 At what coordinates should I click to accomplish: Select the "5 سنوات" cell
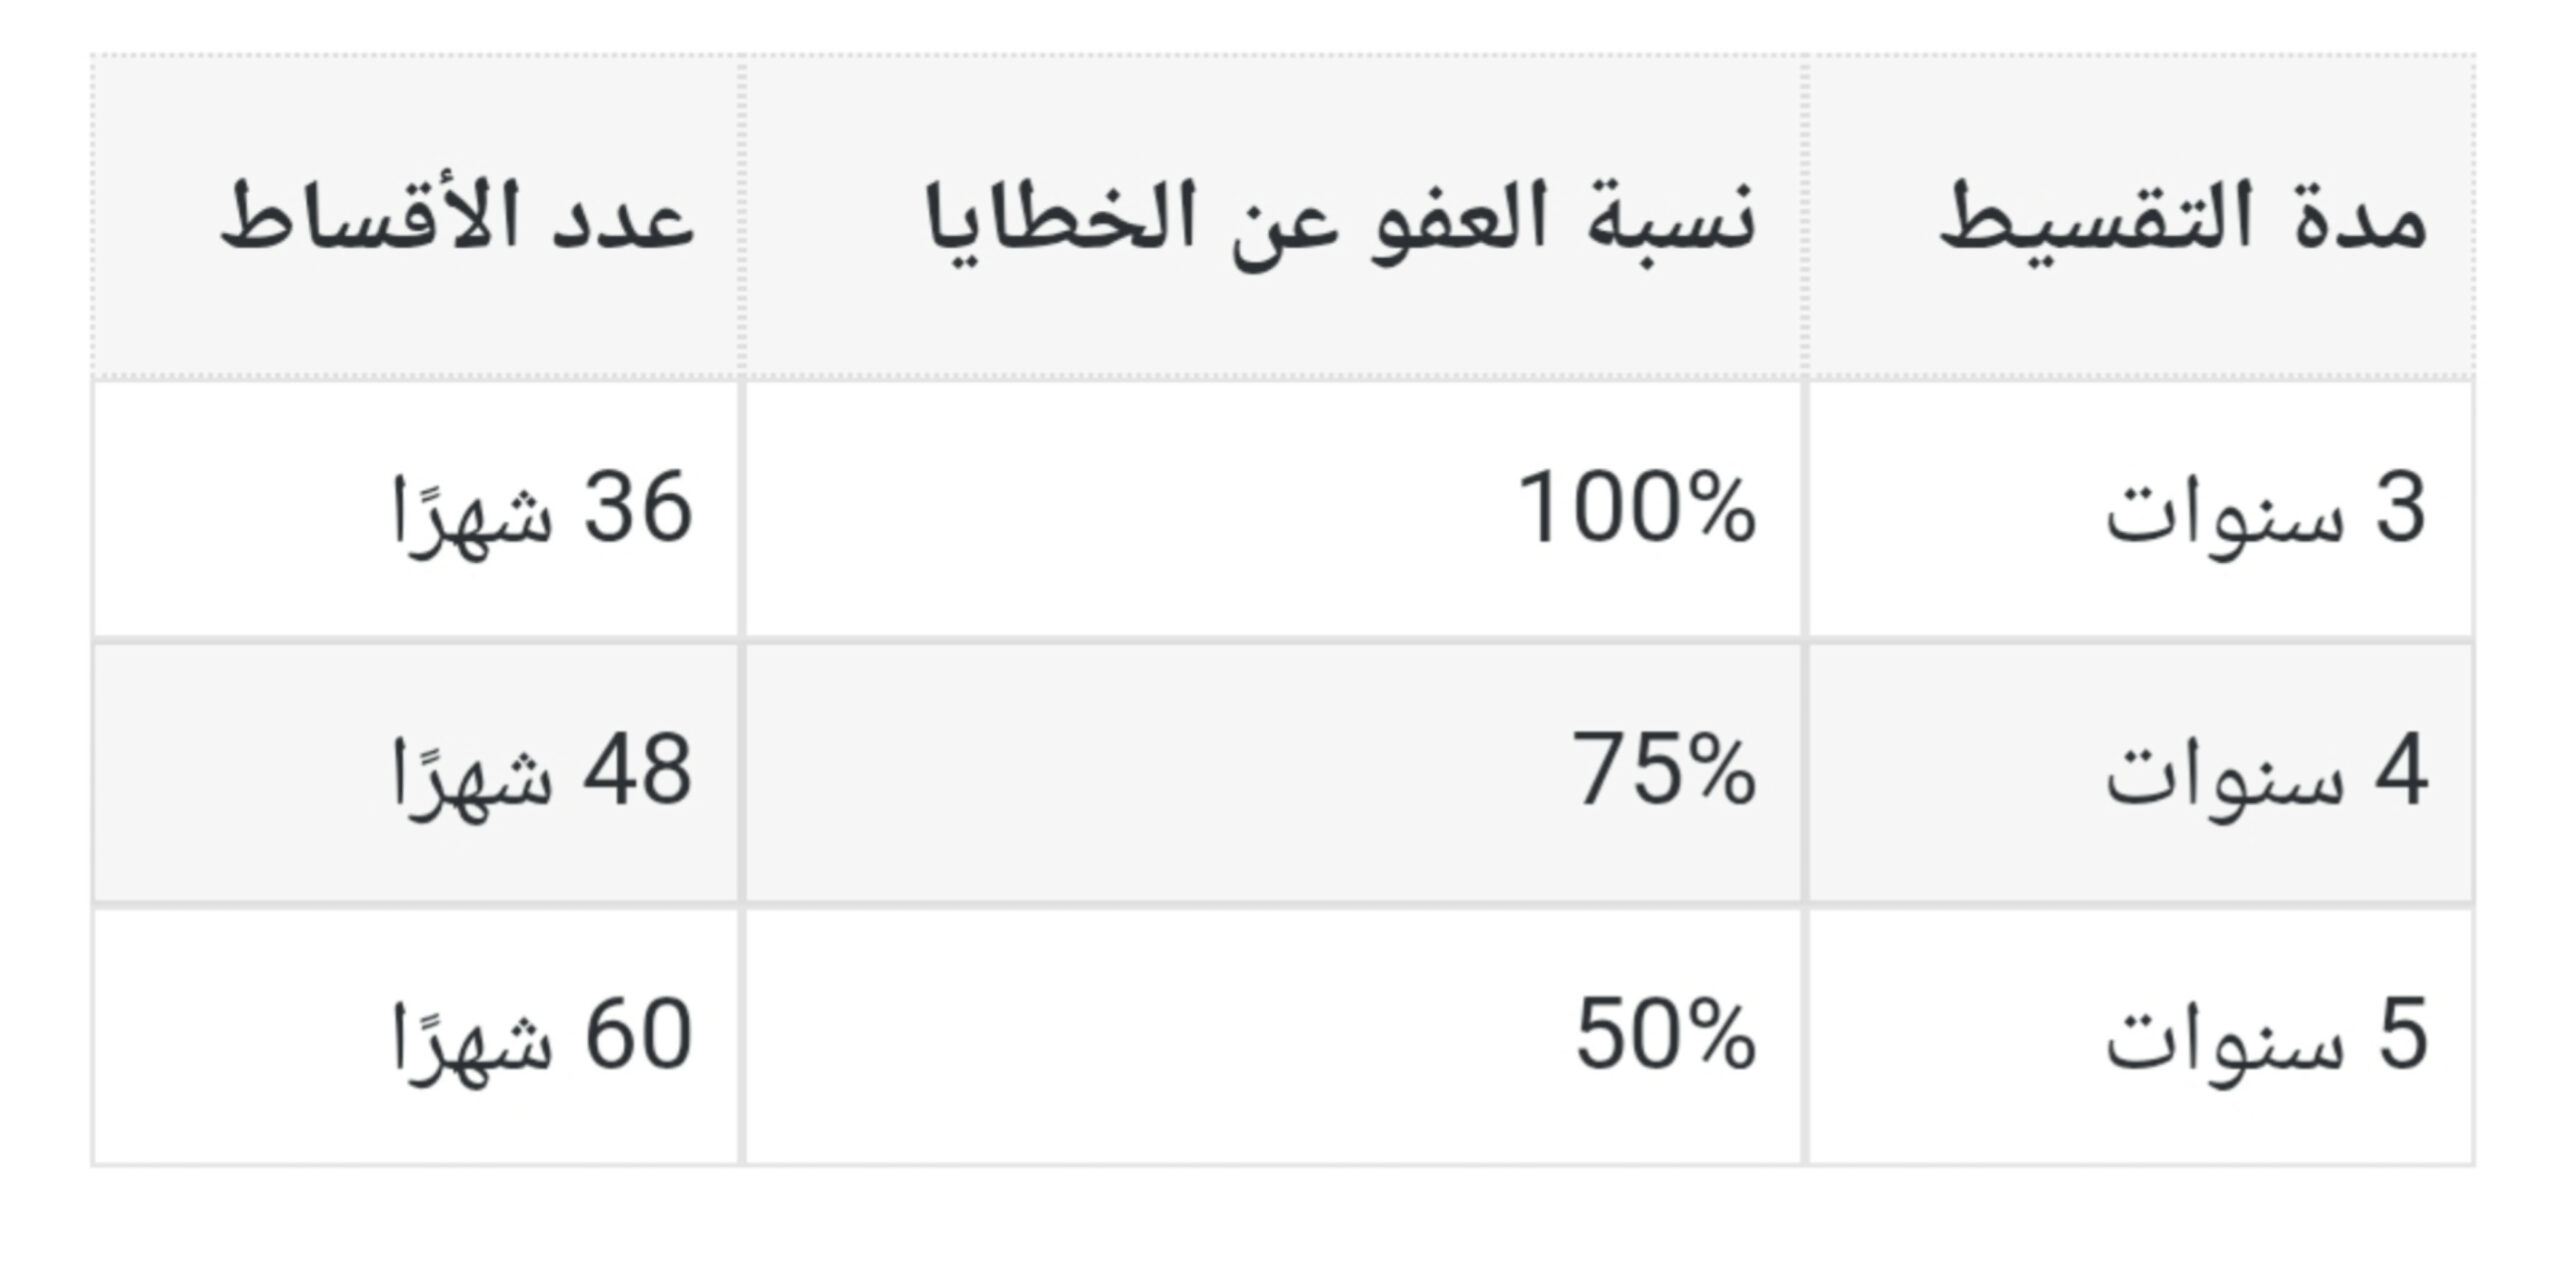2264,1037
